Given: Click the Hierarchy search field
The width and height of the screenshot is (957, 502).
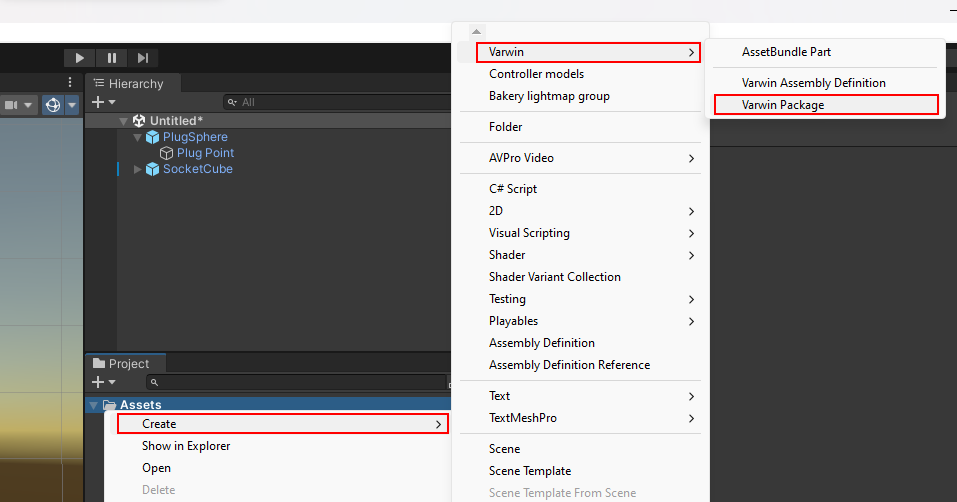Looking at the screenshot, I should (337, 102).
